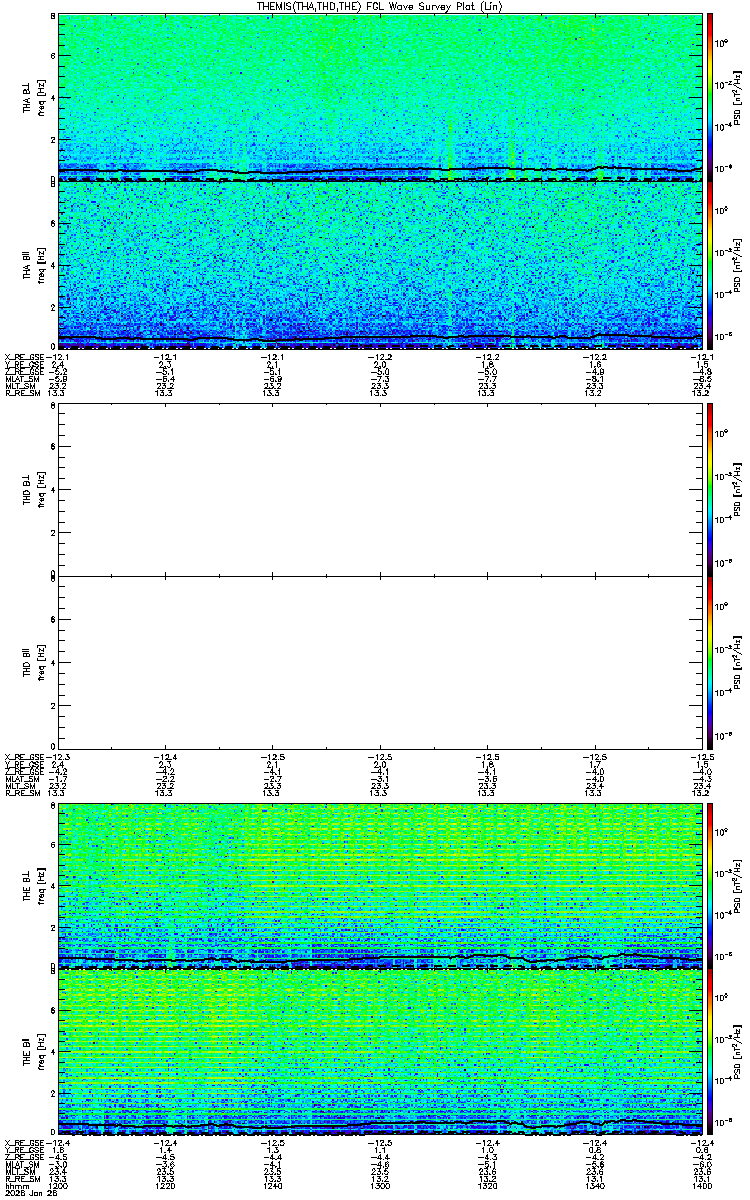Viewport: 750px width, 1200px height.
Task: Click the THA B-perpendicular freq axis label
Action: pos(40,96)
